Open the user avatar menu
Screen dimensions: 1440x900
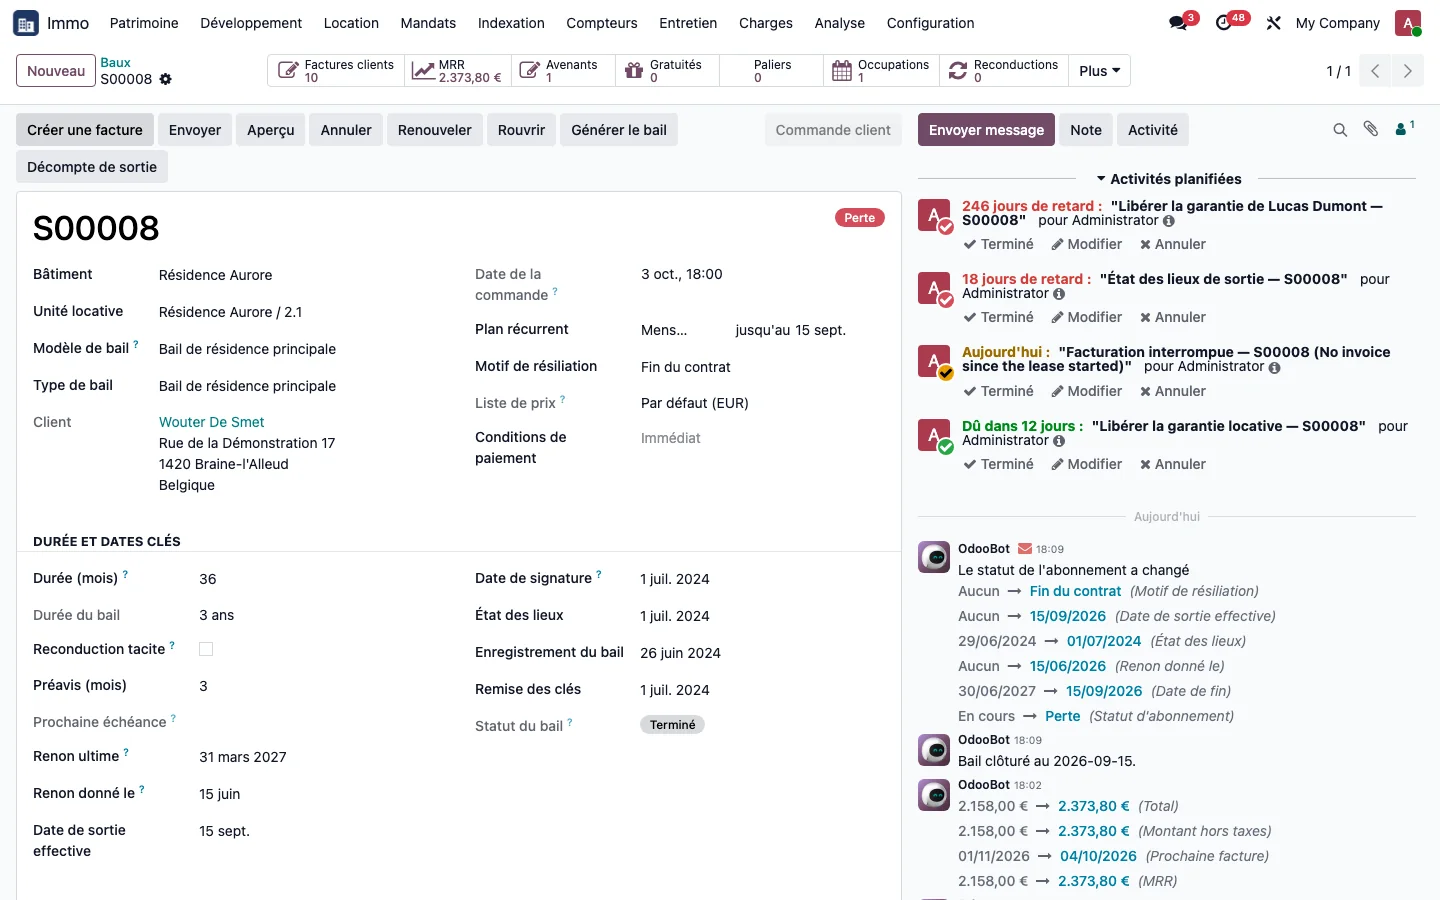1408,23
